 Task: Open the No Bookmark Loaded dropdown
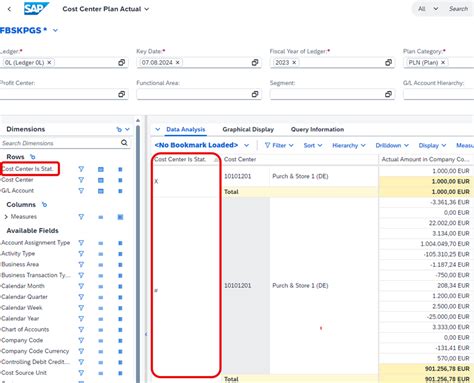[x=246, y=145]
